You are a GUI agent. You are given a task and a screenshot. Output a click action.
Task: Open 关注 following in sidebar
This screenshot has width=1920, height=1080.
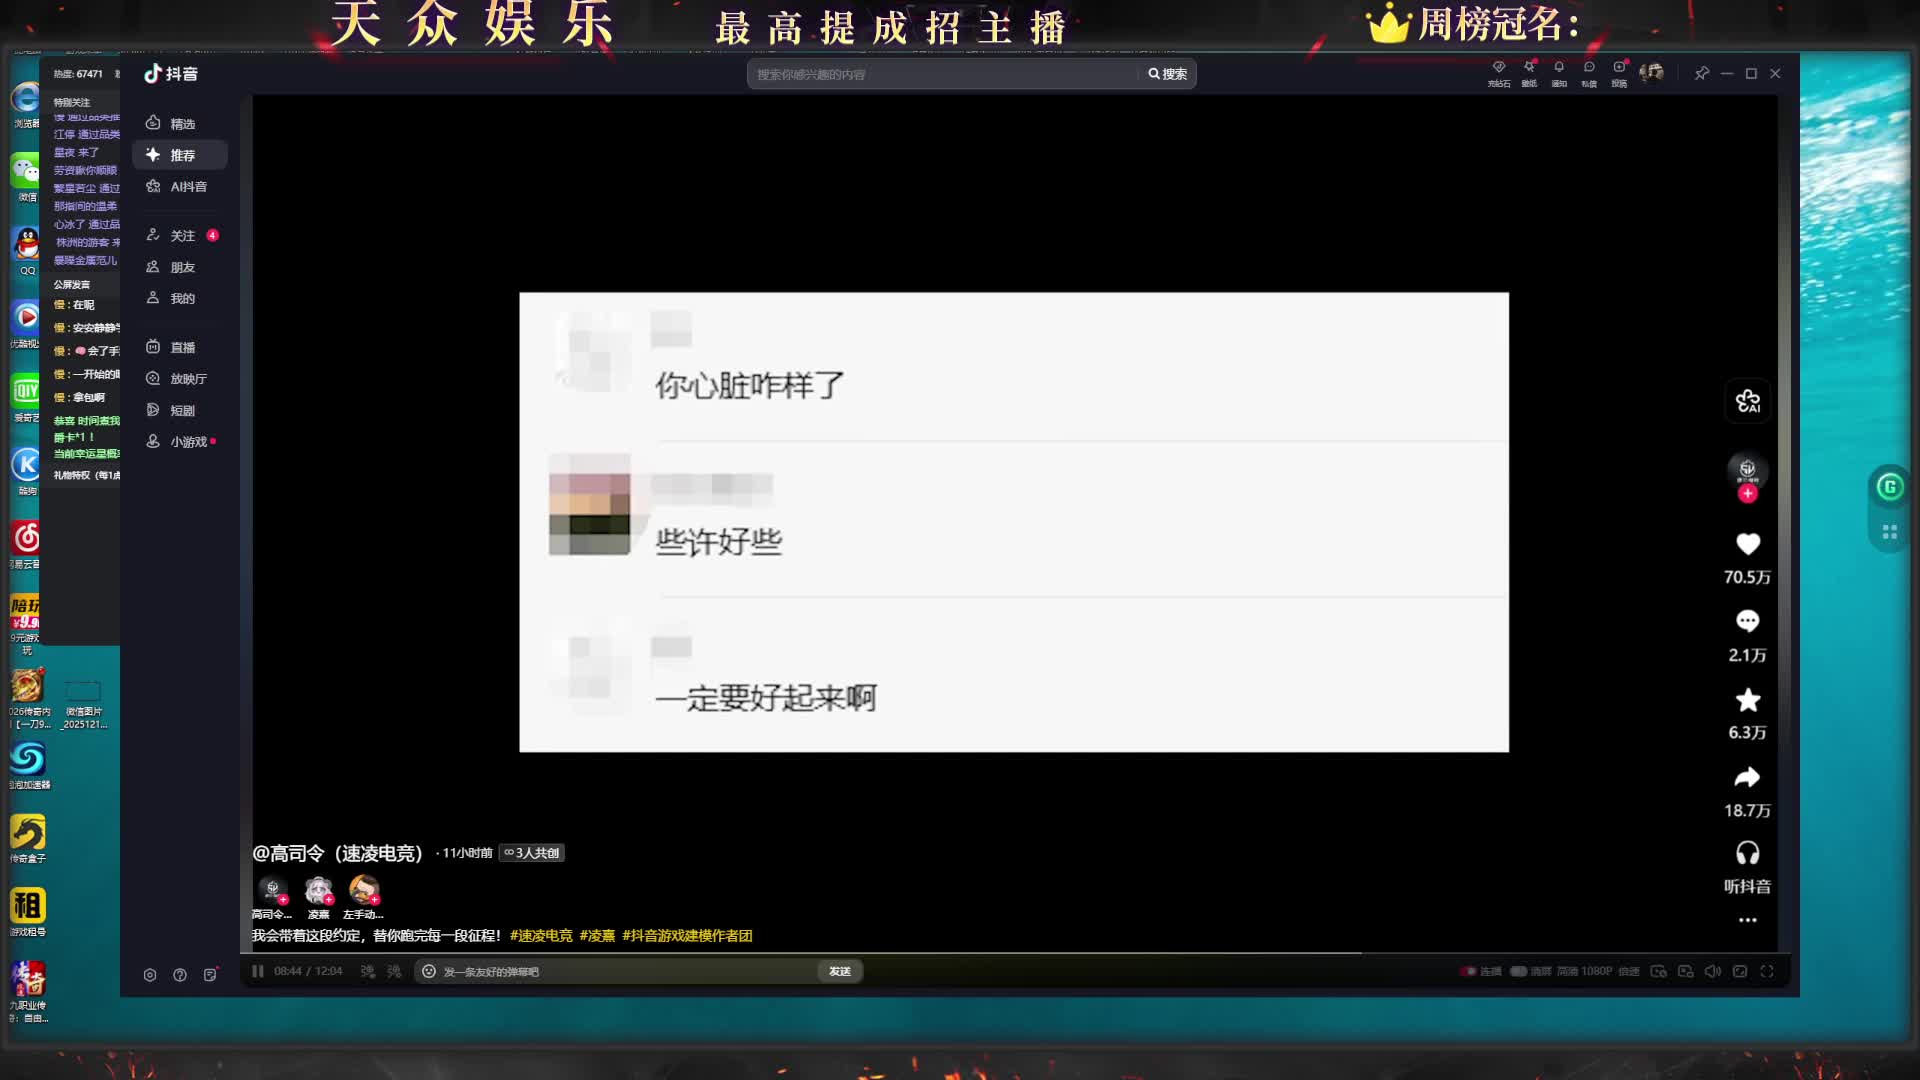[x=182, y=235]
